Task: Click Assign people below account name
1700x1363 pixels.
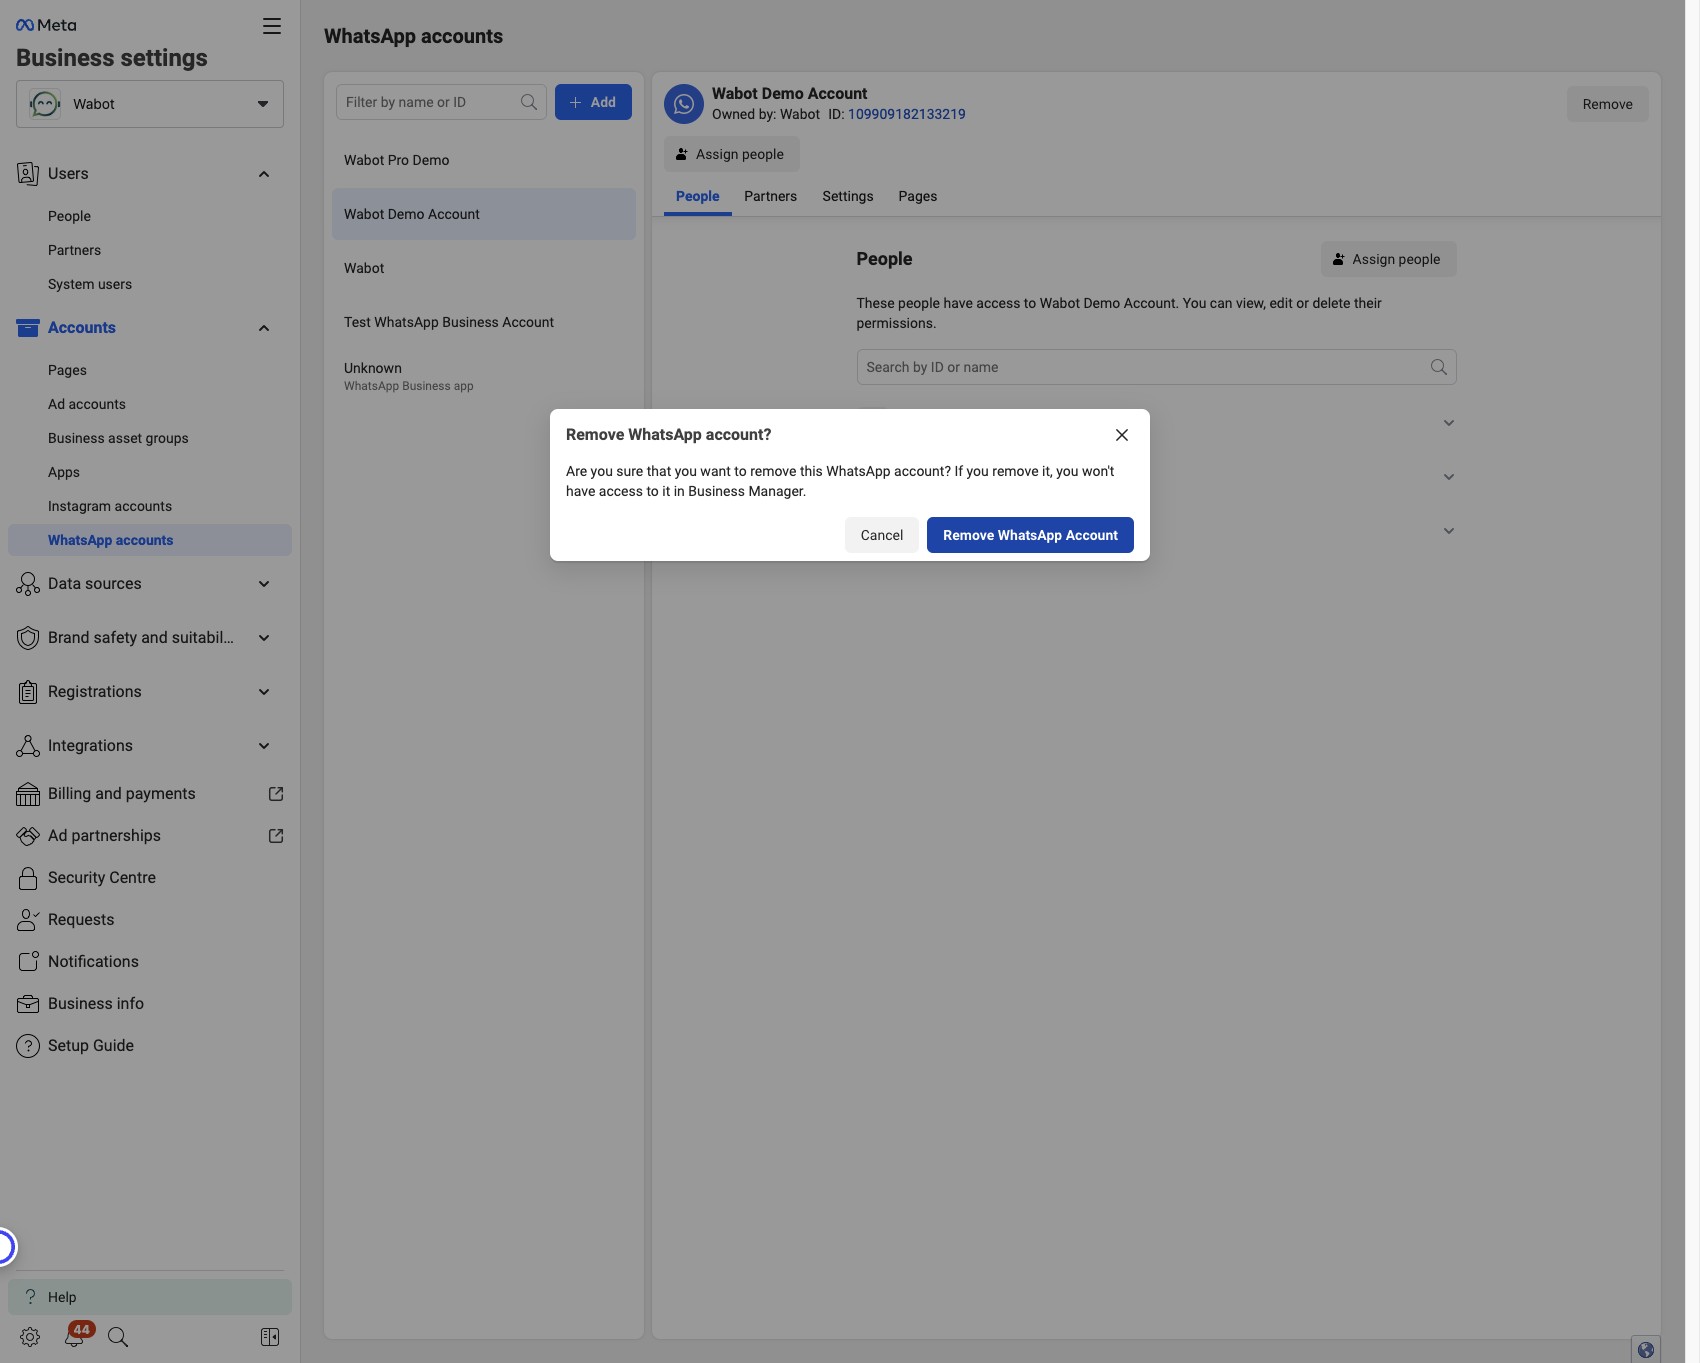Action: 732,154
